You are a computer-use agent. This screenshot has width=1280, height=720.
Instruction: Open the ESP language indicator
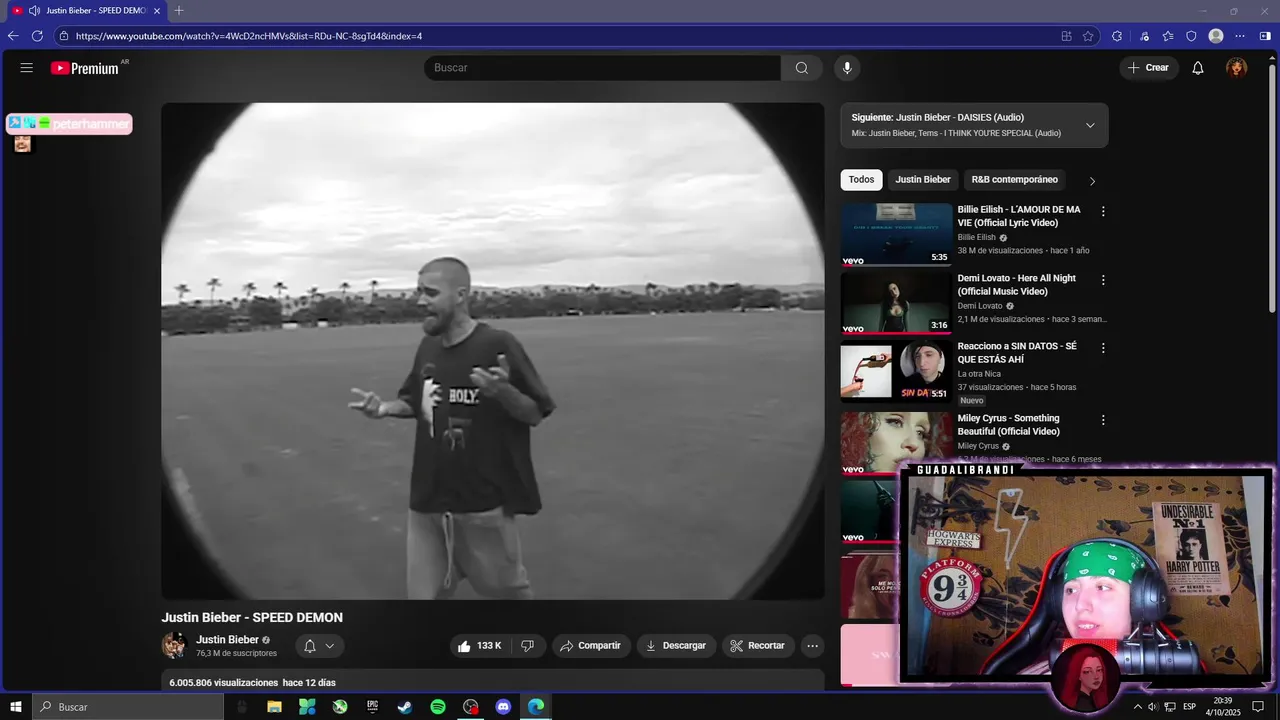(x=1191, y=707)
